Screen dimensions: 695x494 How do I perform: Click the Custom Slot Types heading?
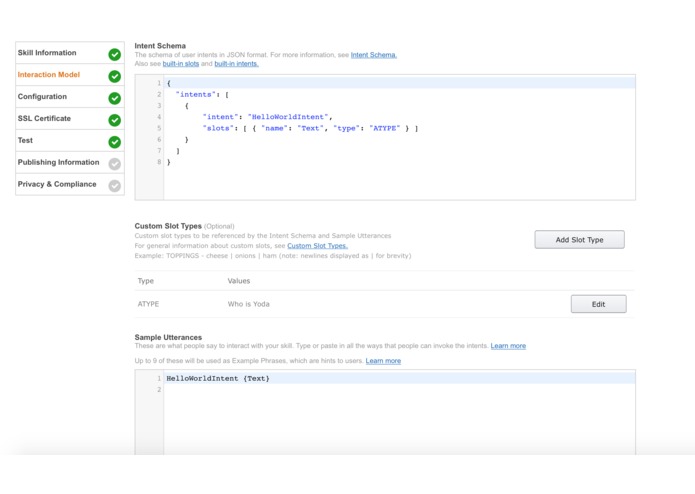(168, 226)
